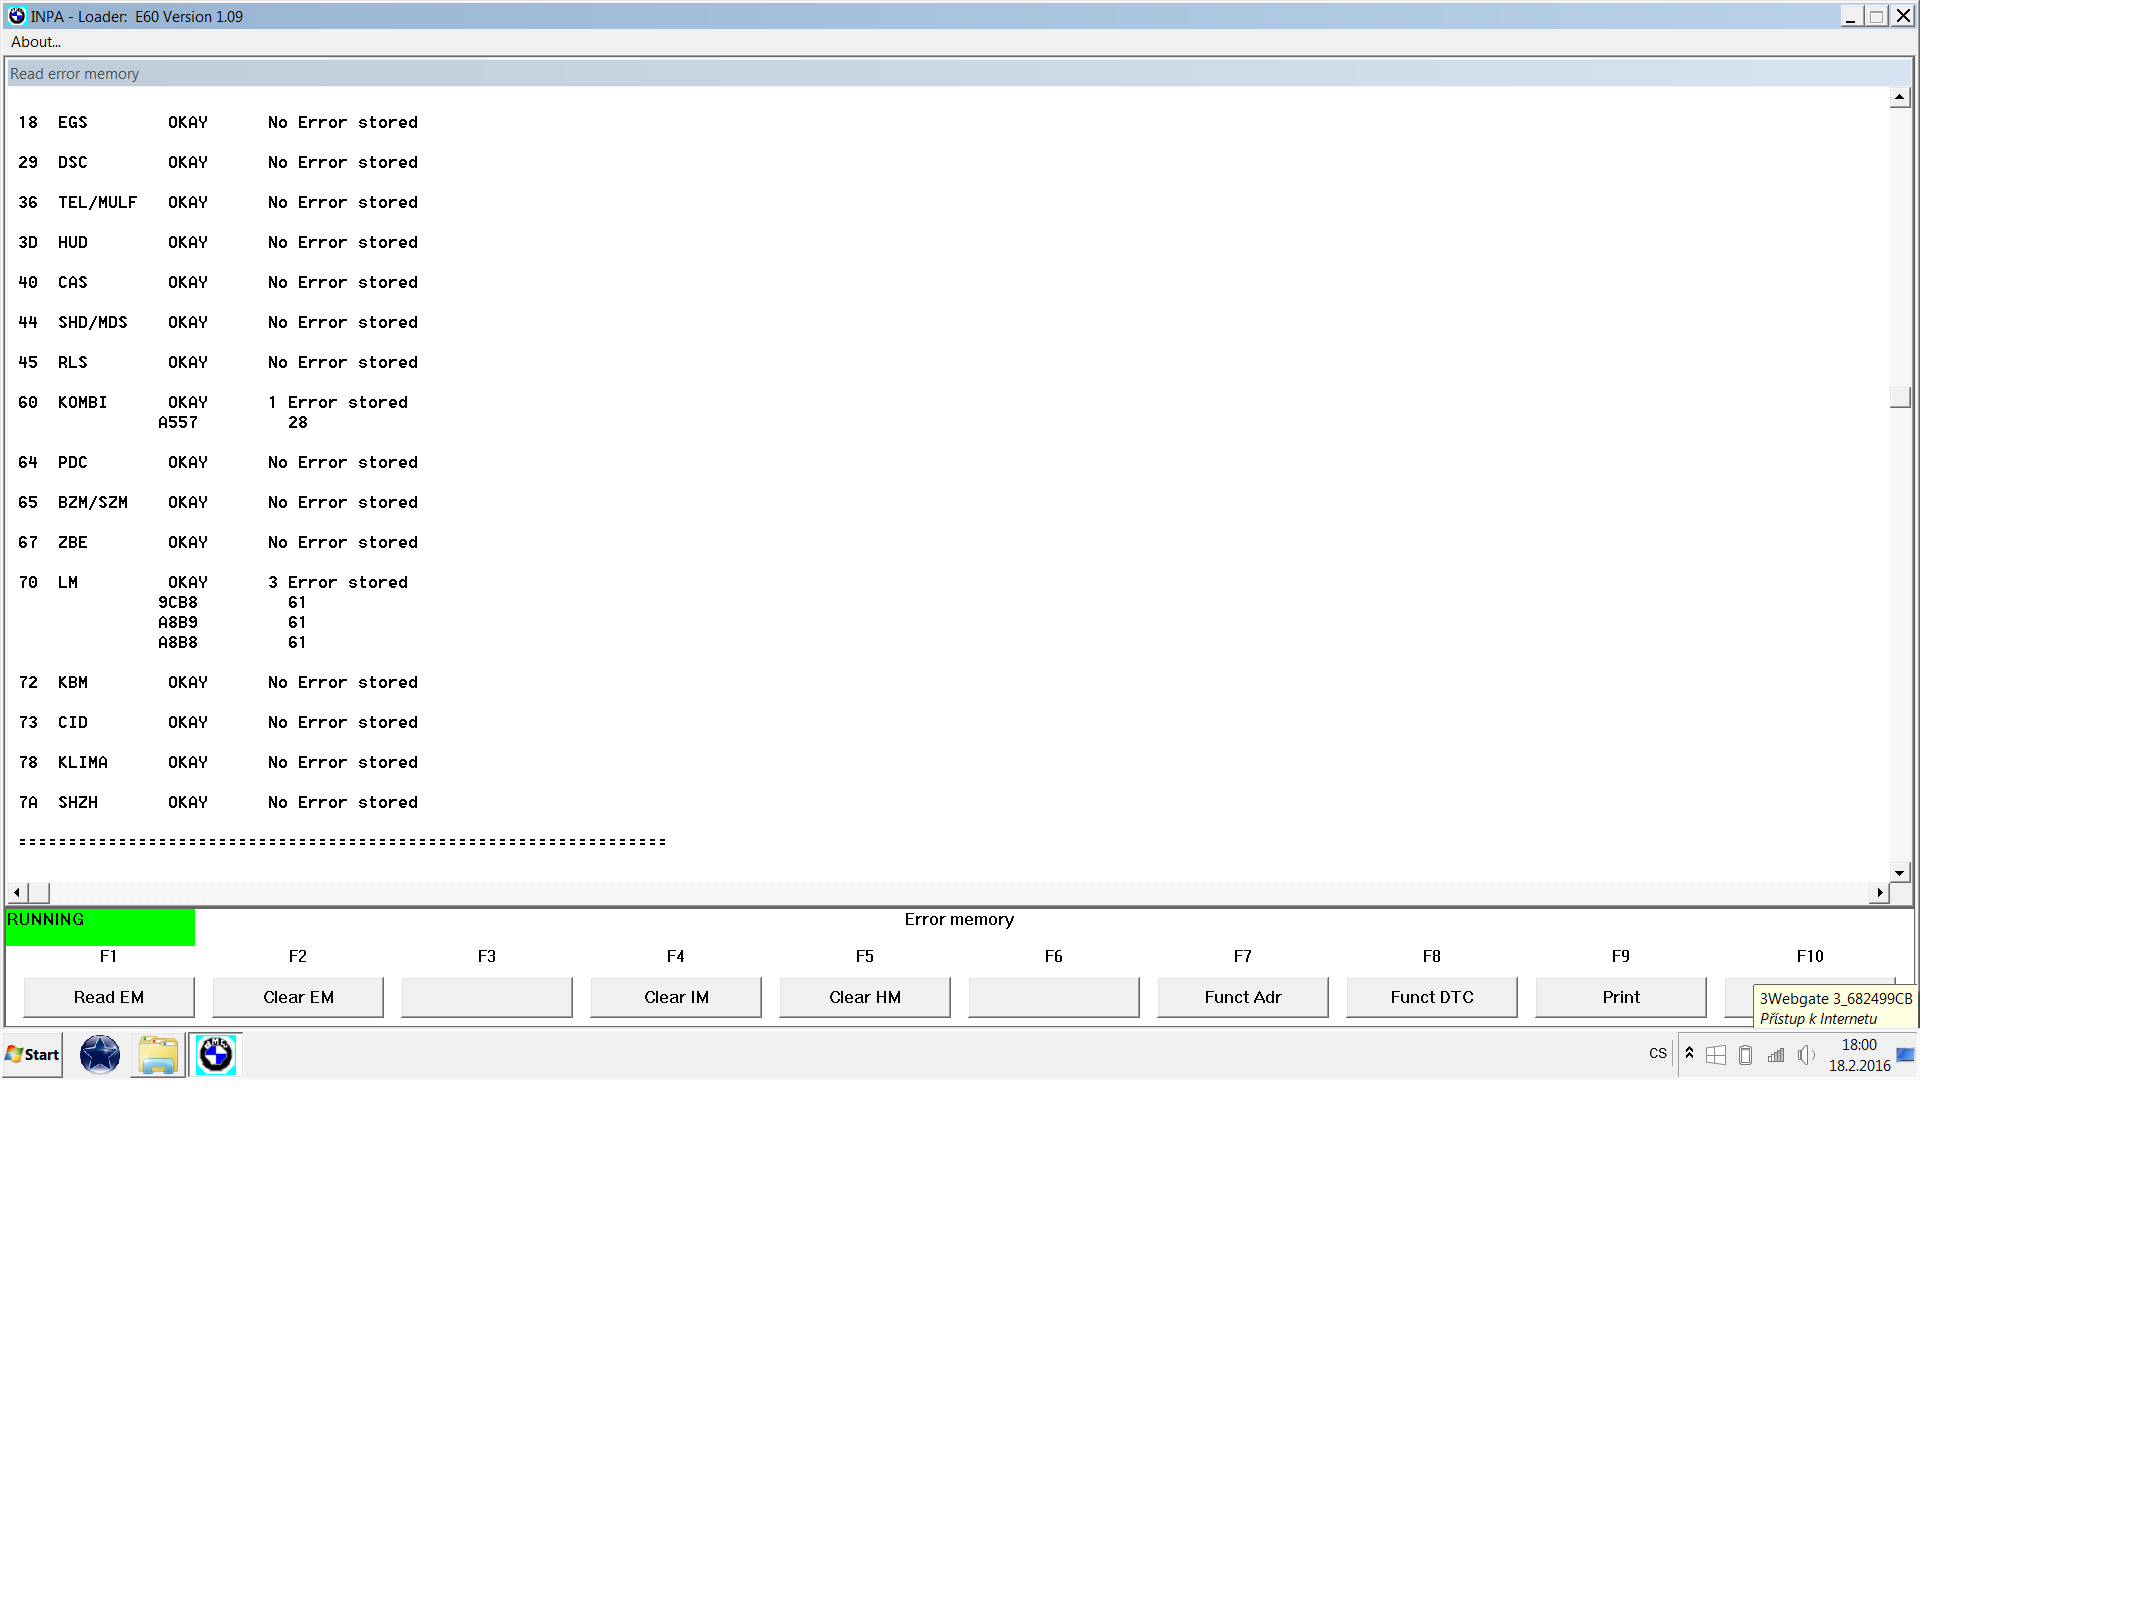This screenshot has height=1598, width=2130.
Task: Click the Read EM button
Action: pos(109,997)
